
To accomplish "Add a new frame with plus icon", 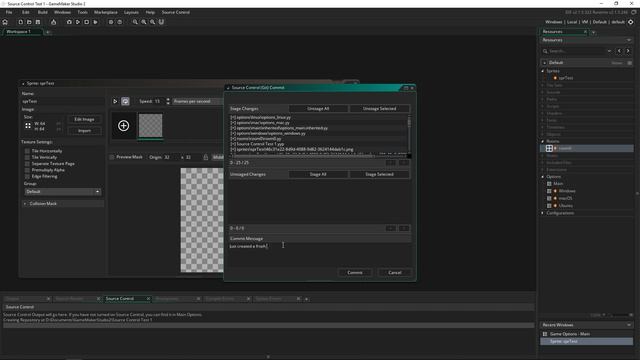I will pyautogui.click(x=124, y=126).
